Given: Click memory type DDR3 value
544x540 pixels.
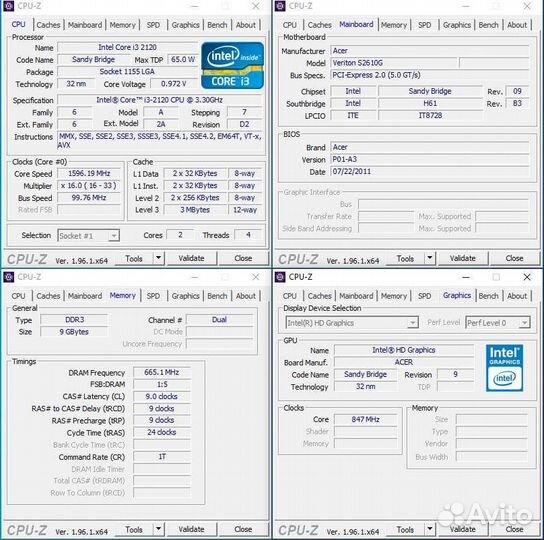Looking at the screenshot, I should [74, 320].
